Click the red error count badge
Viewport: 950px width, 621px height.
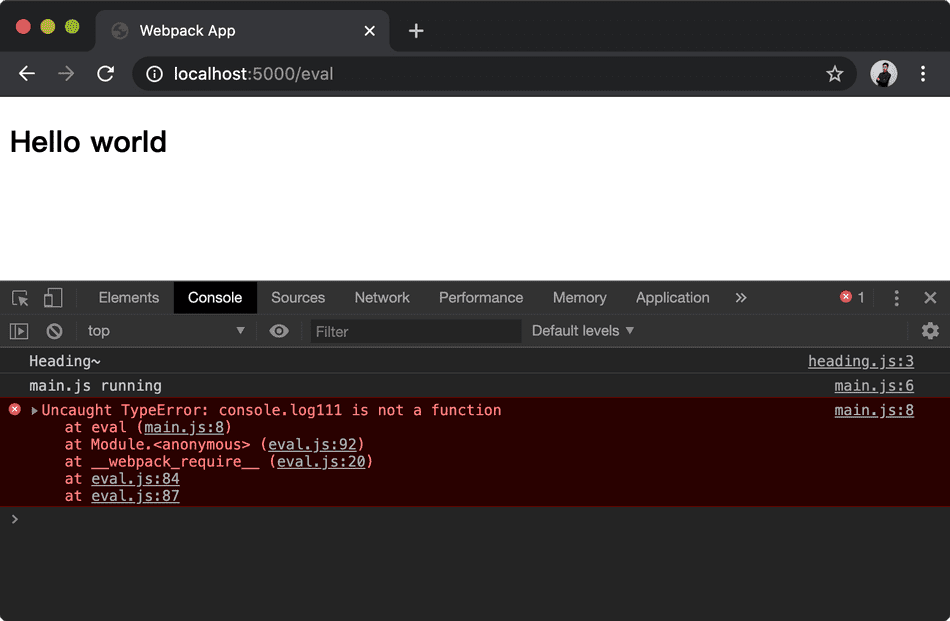click(x=852, y=298)
